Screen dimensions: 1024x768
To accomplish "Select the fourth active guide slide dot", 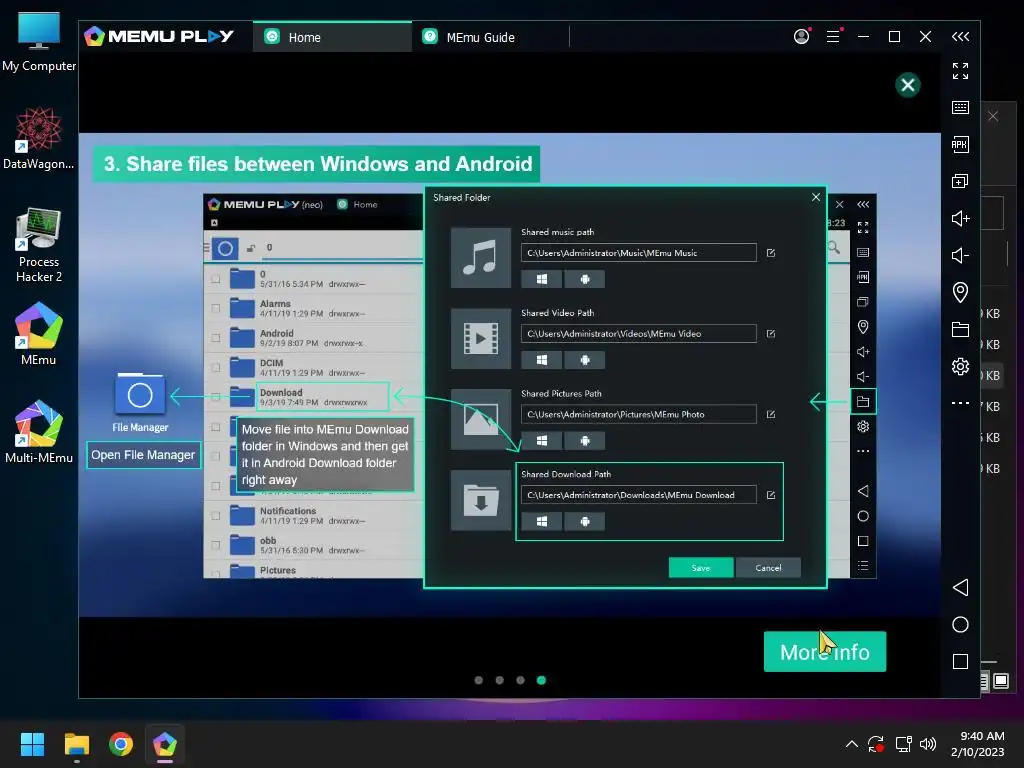I will click(541, 680).
